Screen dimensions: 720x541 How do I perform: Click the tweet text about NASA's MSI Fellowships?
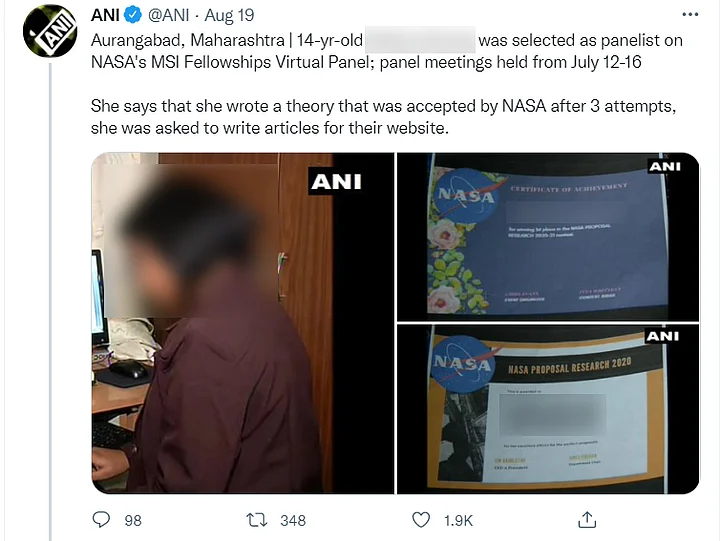[387, 51]
